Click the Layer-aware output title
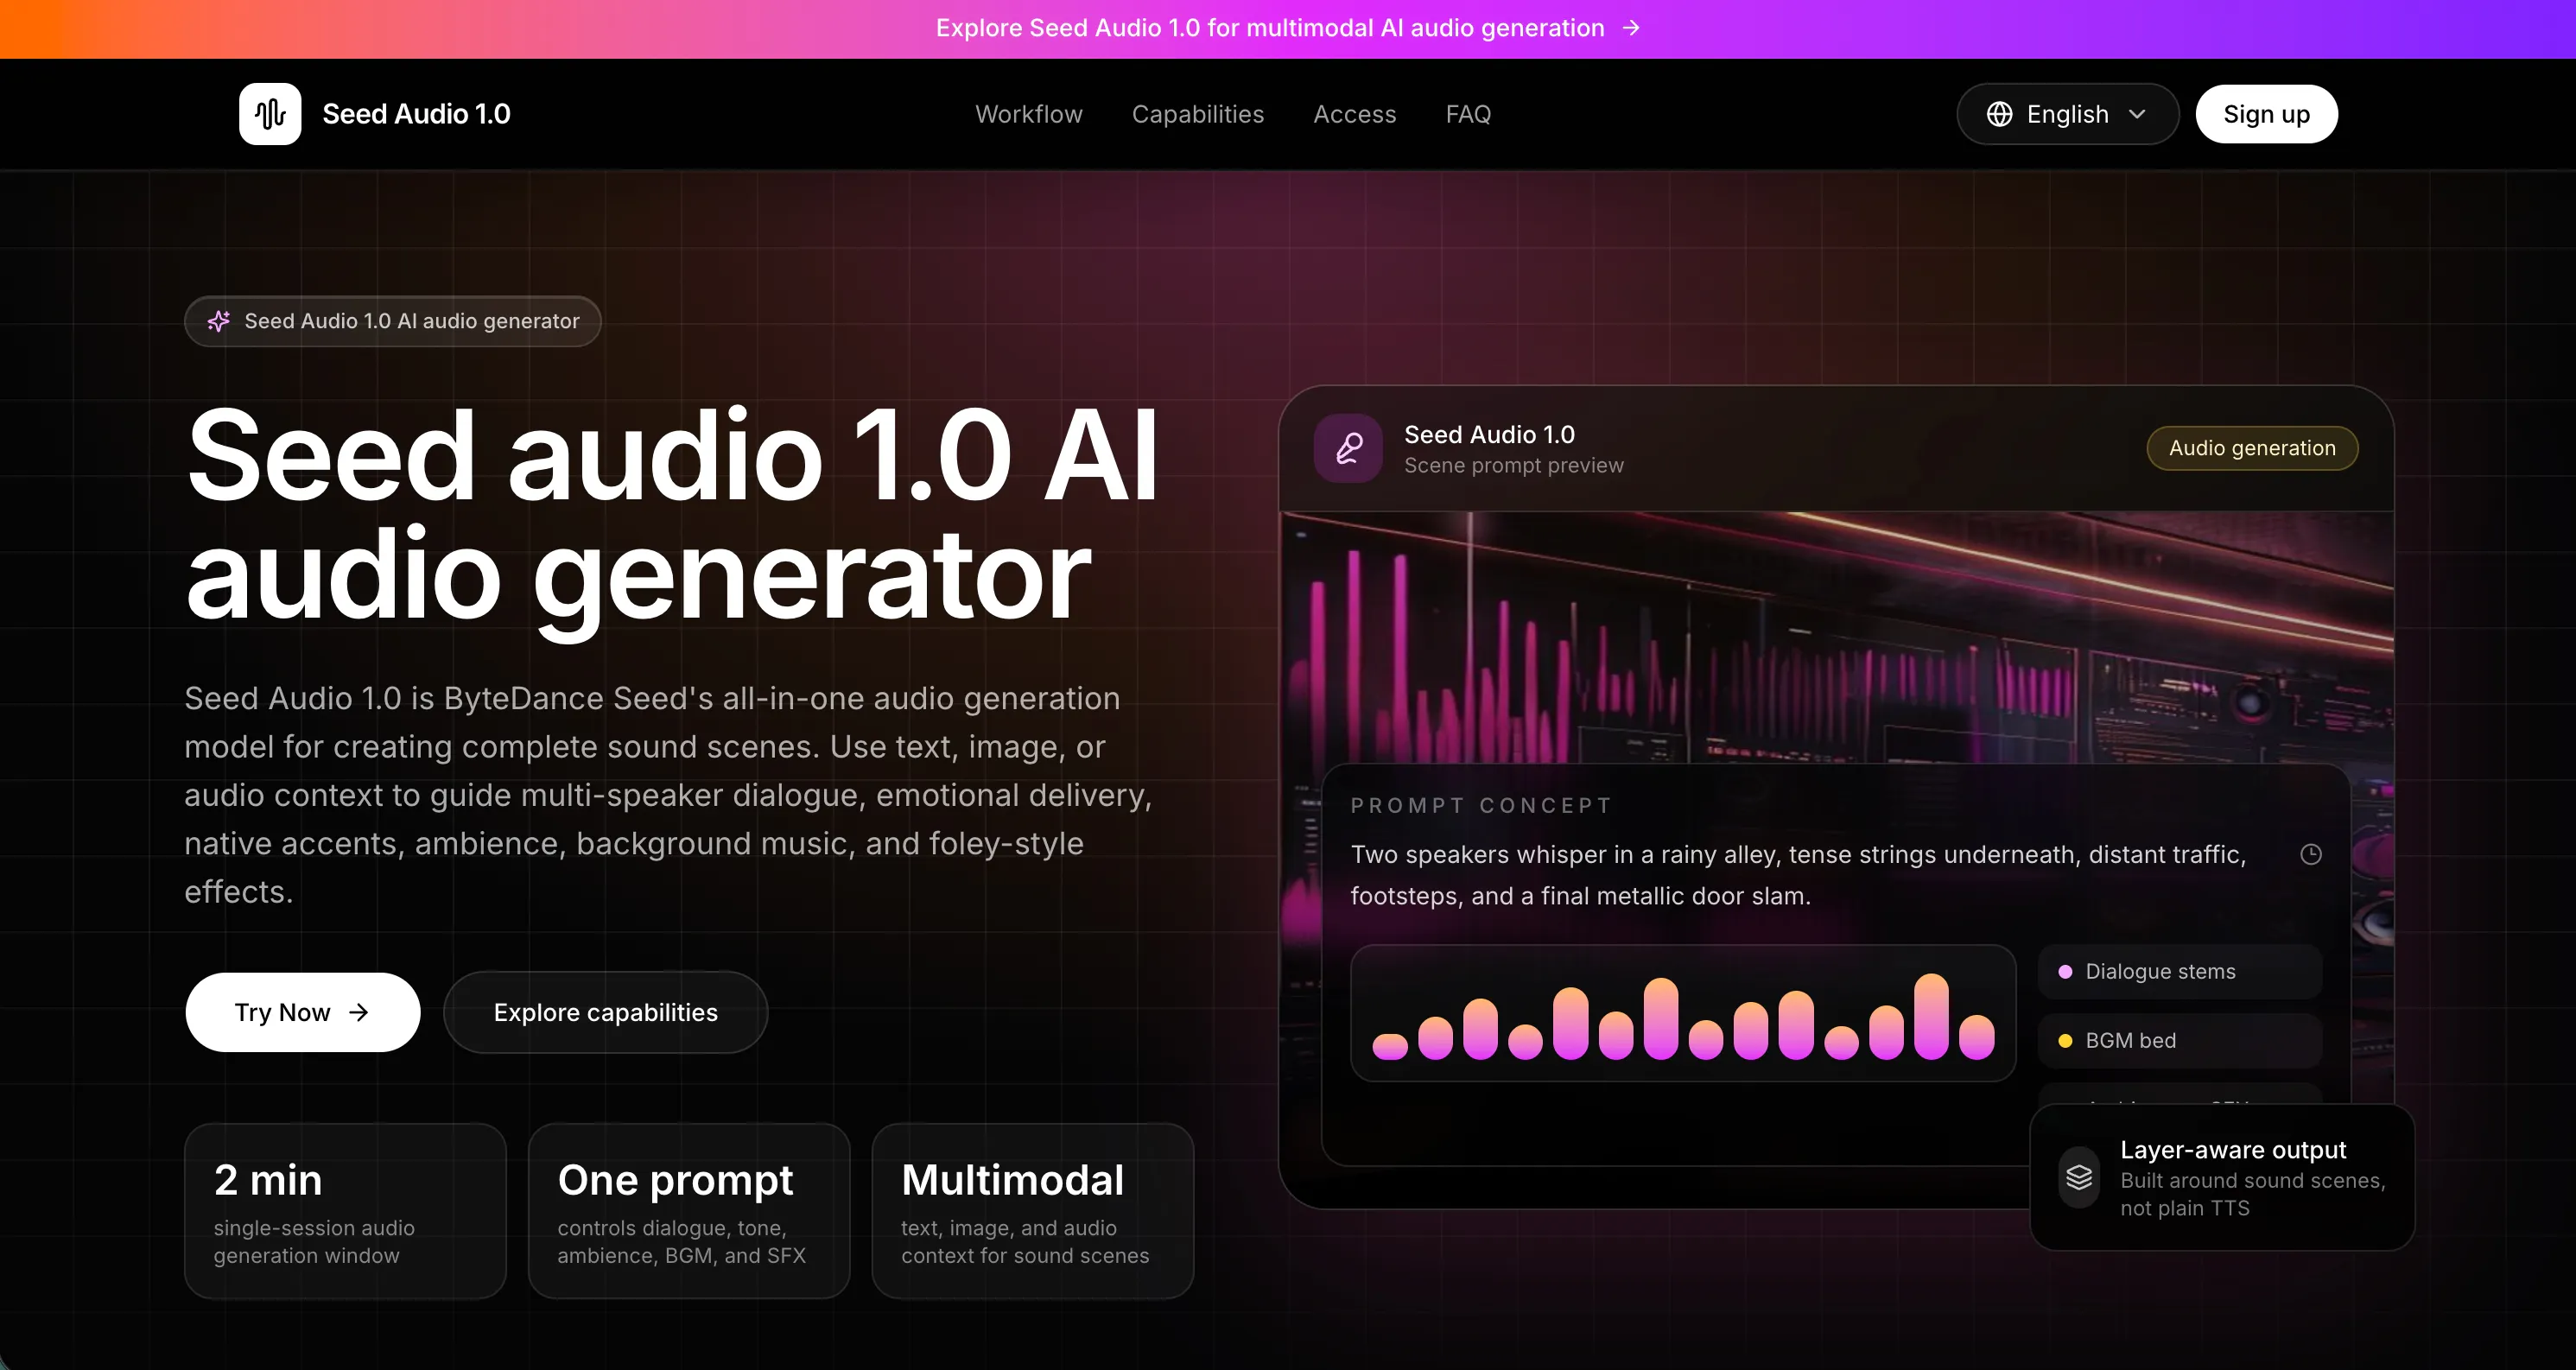Viewport: 2576px width, 1370px height. (x=2233, y=1150)
